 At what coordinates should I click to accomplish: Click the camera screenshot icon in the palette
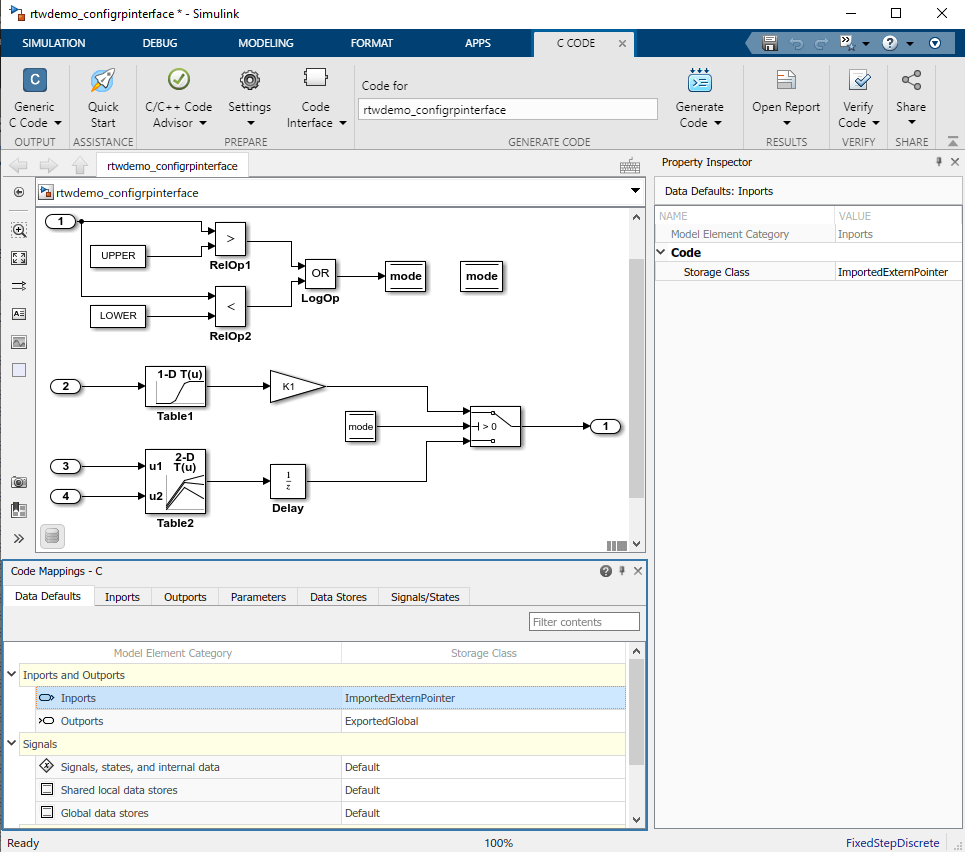pyautogui.click(x=19, y=482)
